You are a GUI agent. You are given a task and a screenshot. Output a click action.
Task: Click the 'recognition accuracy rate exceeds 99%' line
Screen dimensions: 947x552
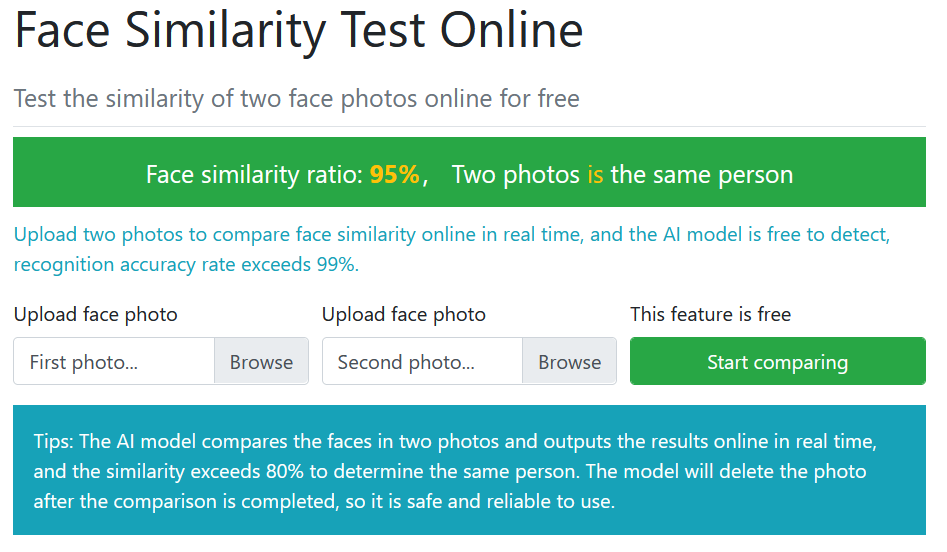(185, 265)
